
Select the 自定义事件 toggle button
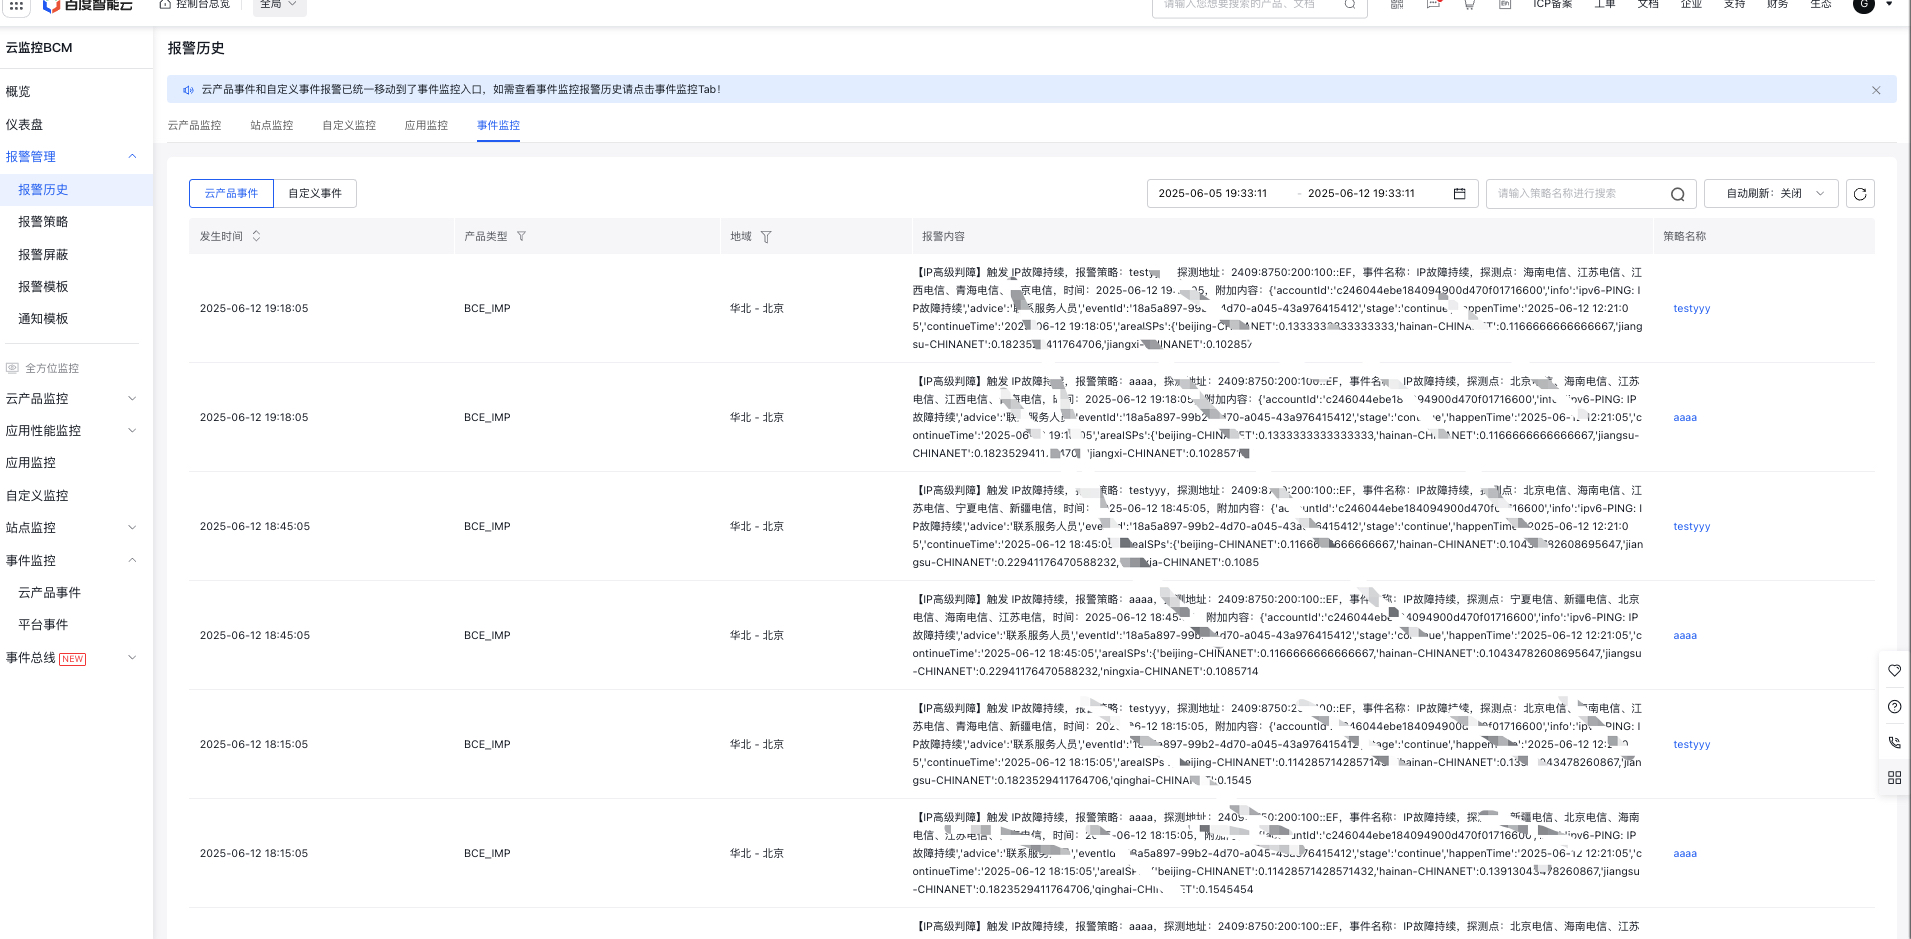pyautogui.click(x=315, y=193)
